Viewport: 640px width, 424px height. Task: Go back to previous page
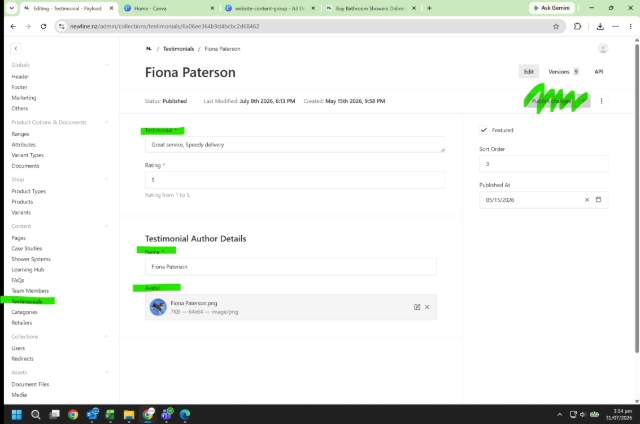(13, 26)
